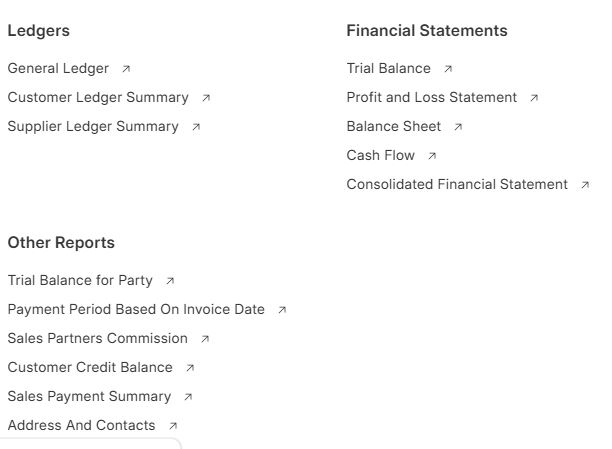Screen dimensions: 612x449
Task: Click arrow icon beside Sales Partners Commission
Action: click(x=205, y=339)
